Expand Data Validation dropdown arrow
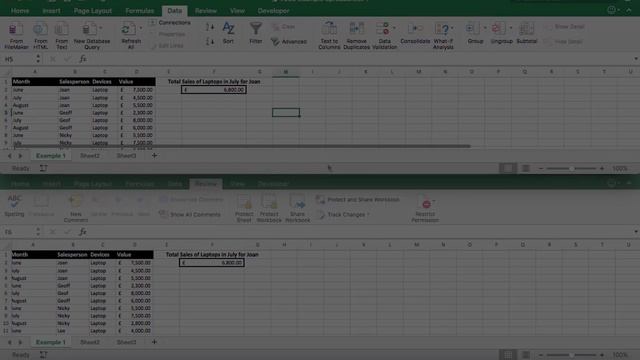The image size is (640, 360). click(394, 28)
